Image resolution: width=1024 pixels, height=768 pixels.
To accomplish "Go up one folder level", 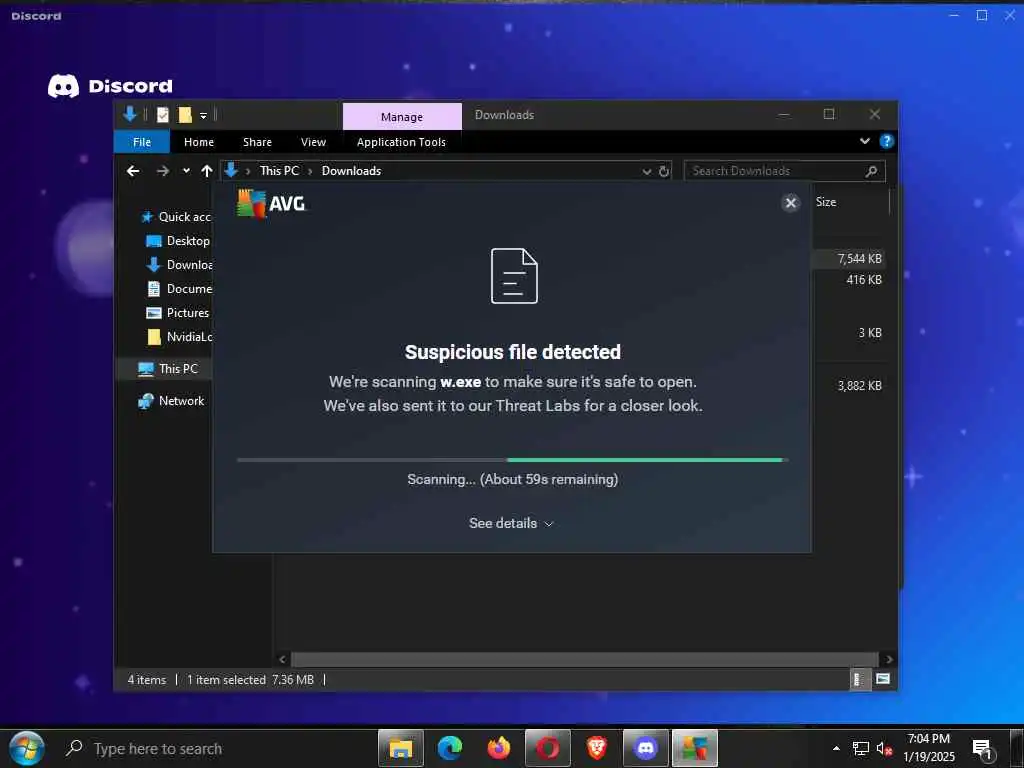I will coord(207,171).
